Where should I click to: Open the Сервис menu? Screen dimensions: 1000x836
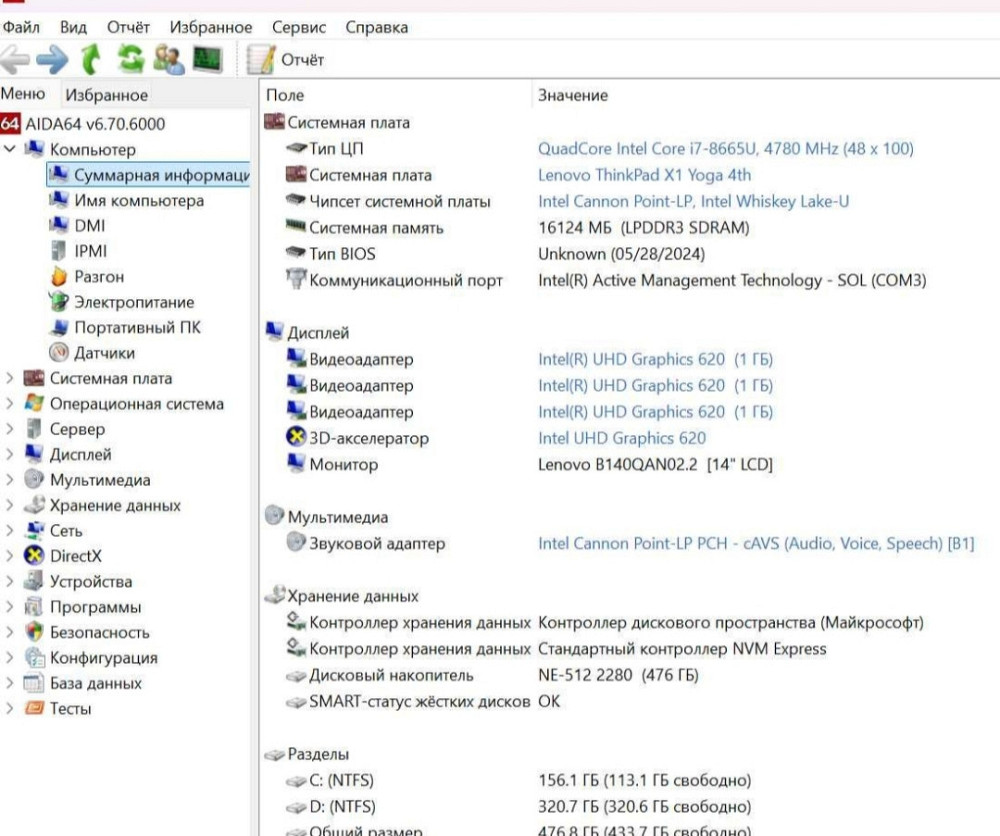click(x=299, y=27)
